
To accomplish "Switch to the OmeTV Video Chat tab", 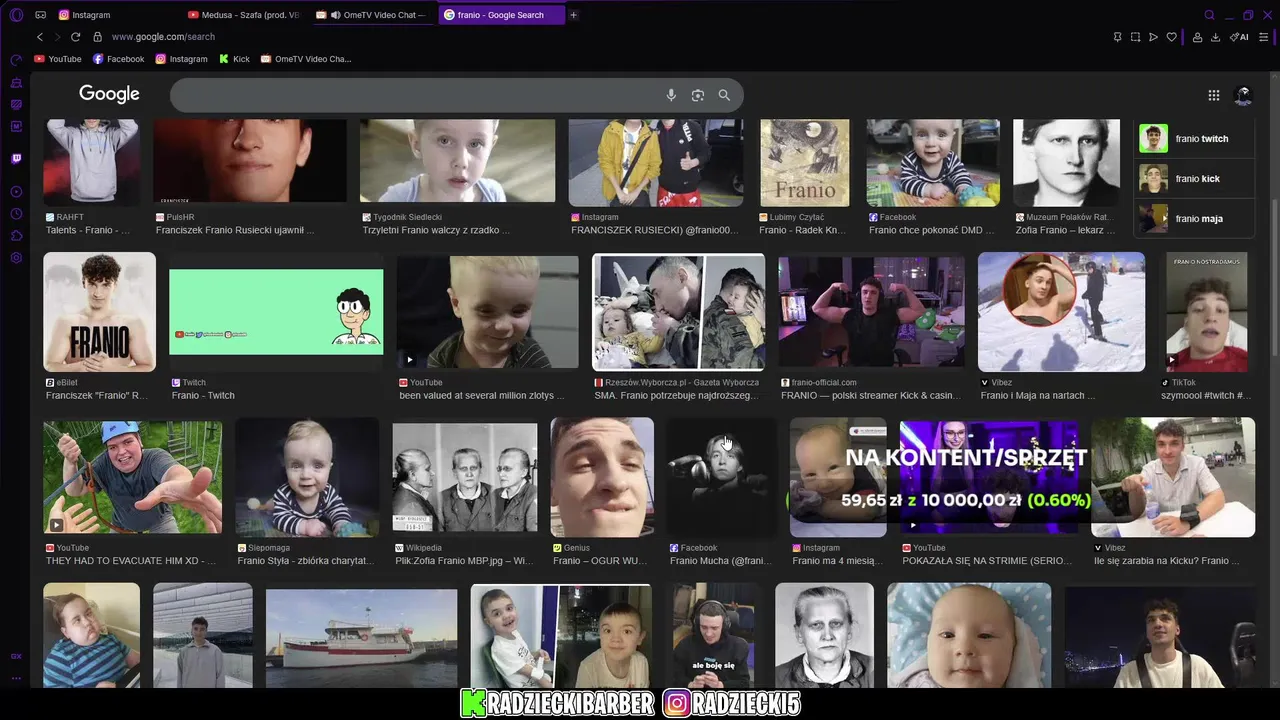I will click(x=373, y=15).
